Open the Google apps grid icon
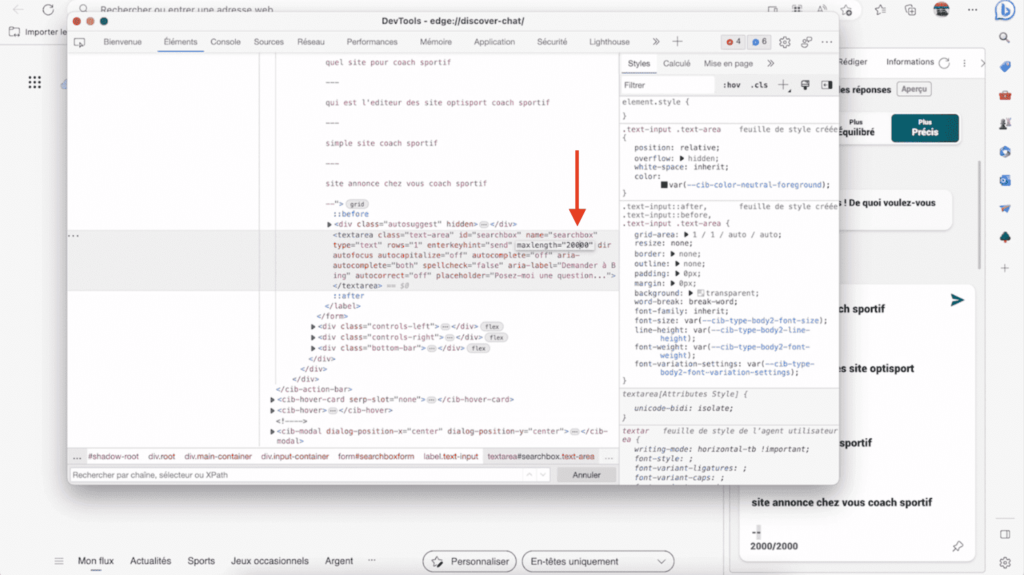The height and width of the screenshot is (575, 1024). point(35,82)
